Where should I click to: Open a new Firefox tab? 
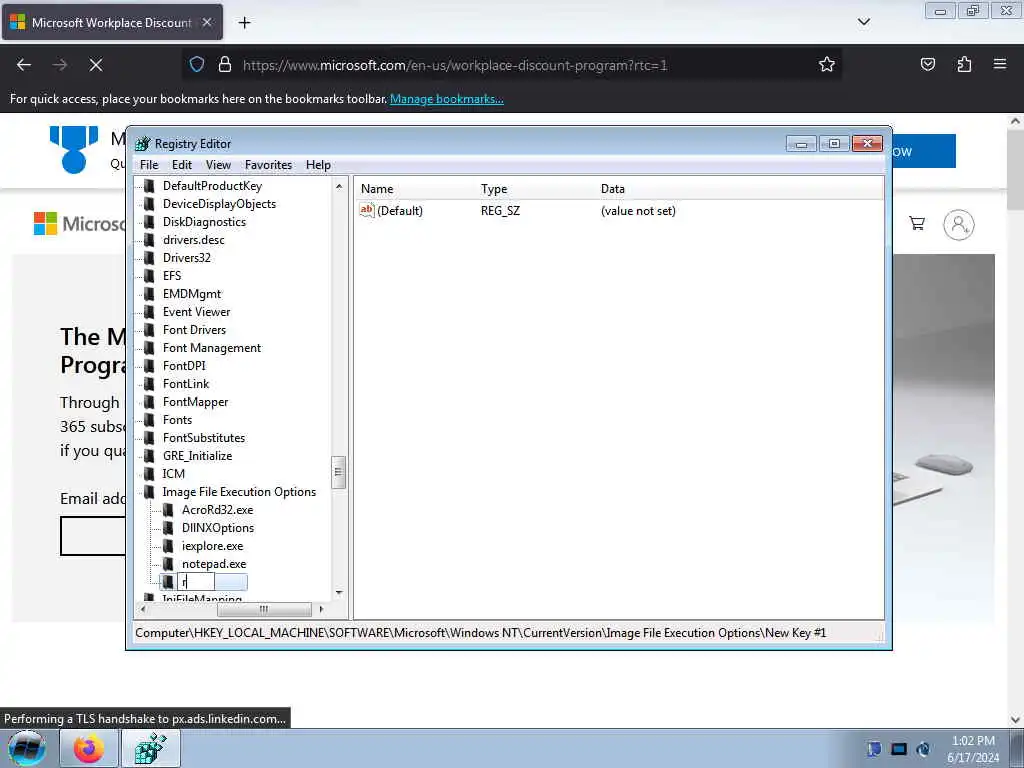[244, 23]
